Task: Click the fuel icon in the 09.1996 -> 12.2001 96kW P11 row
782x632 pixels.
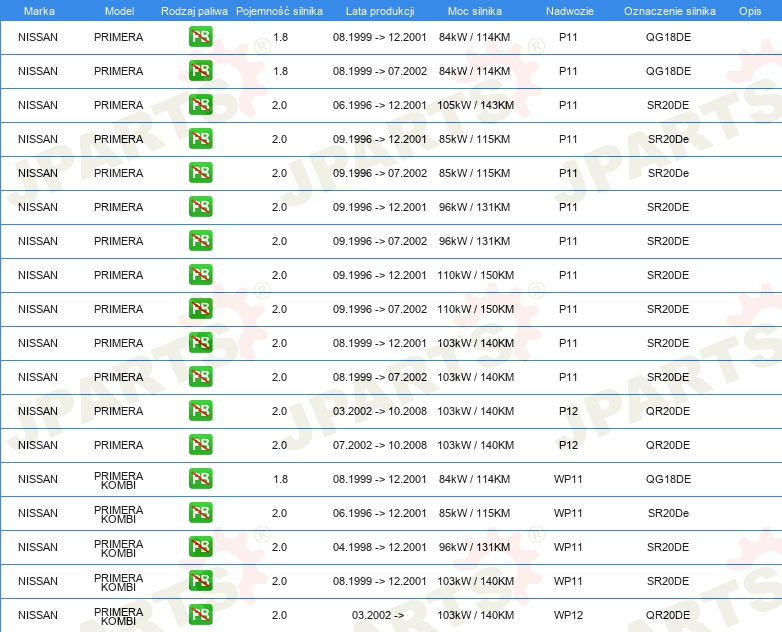Action: click(x=200, y=207)
